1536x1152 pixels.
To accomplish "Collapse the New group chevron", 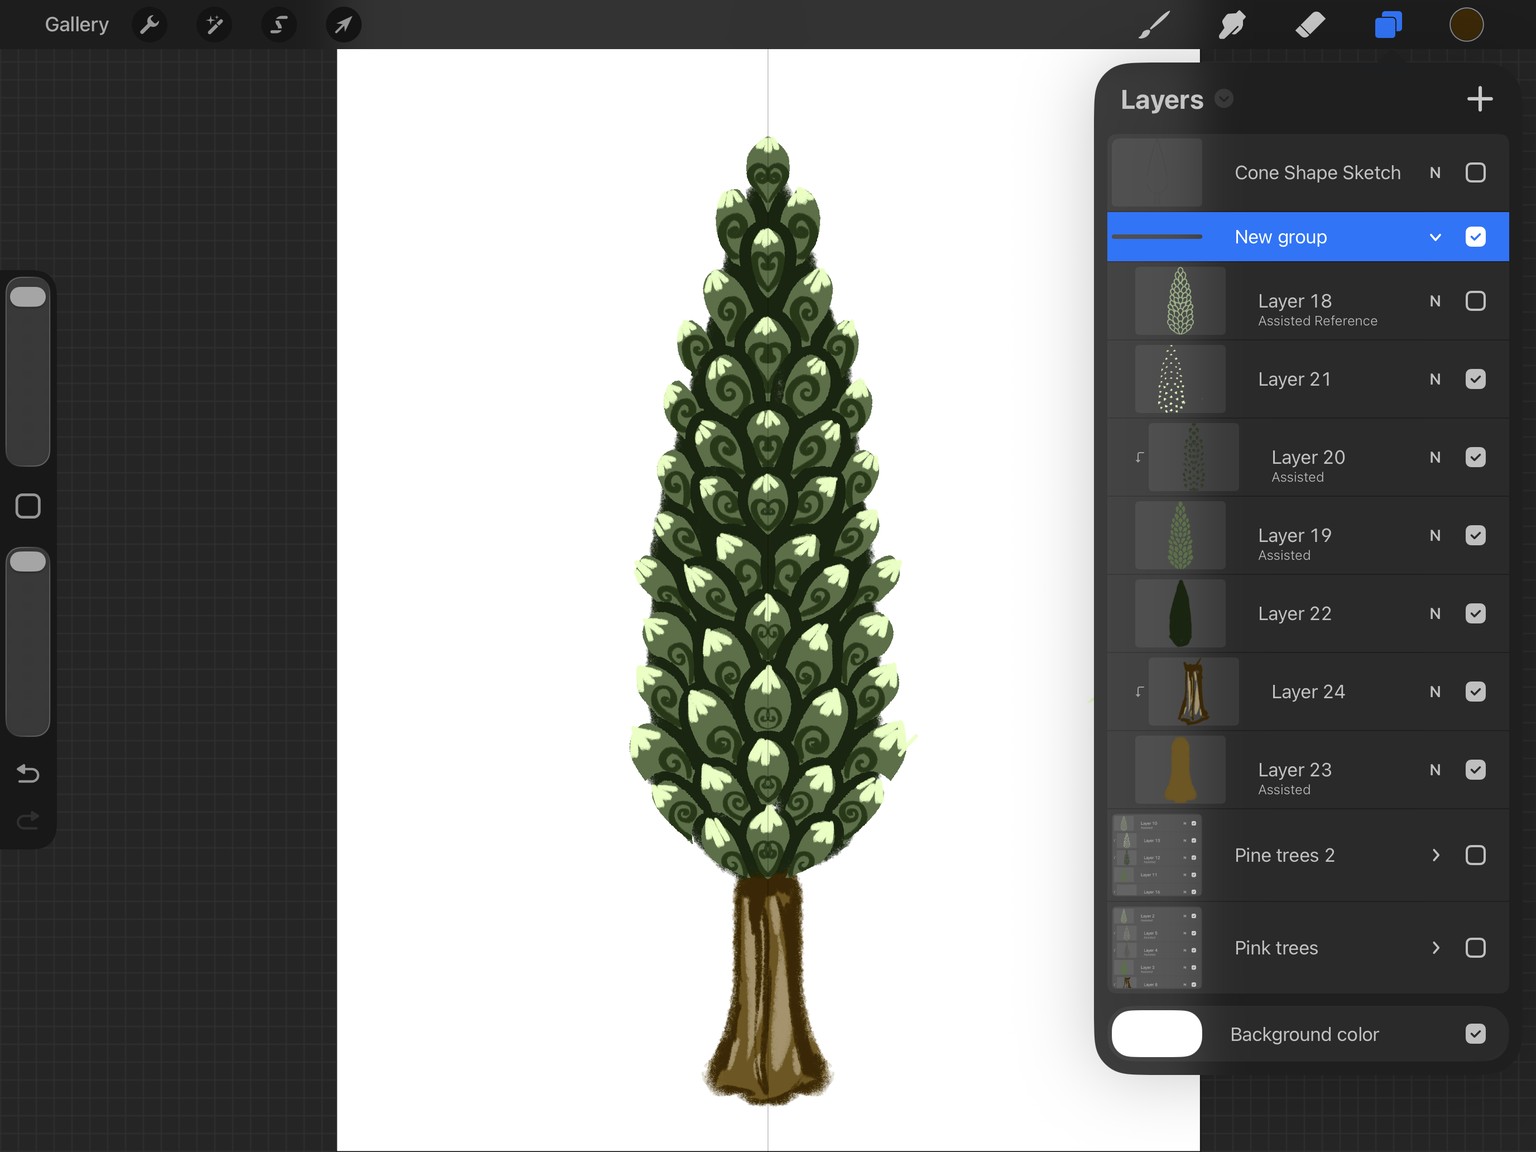I will (x=1435, y=237).
